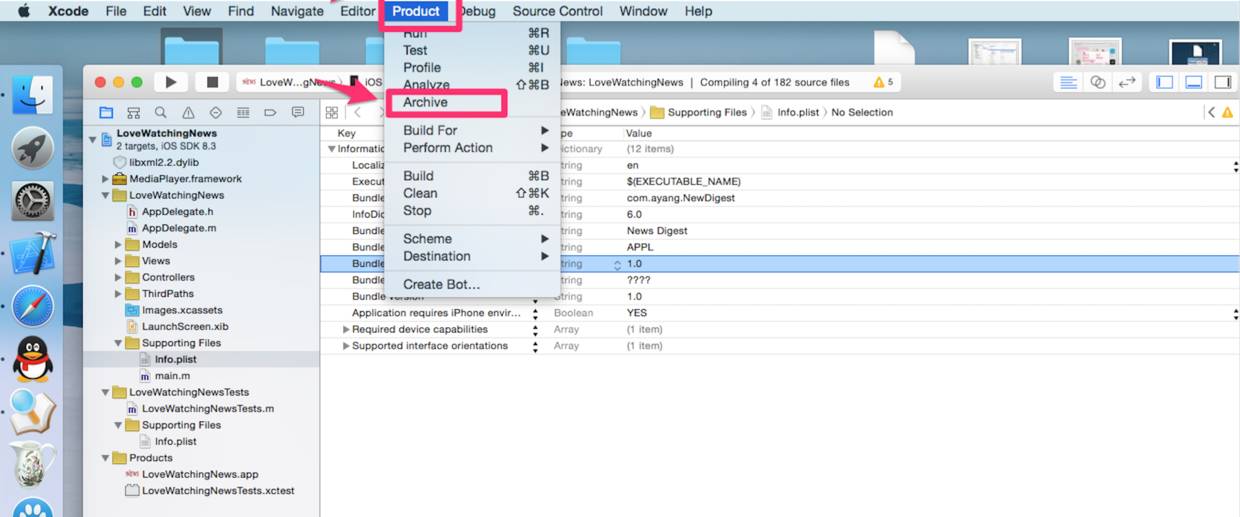The height and width of the screenshot is (517, 1240).
Task: Toggle the Navigator pane visibility
Action: [x=1164, y=82]
